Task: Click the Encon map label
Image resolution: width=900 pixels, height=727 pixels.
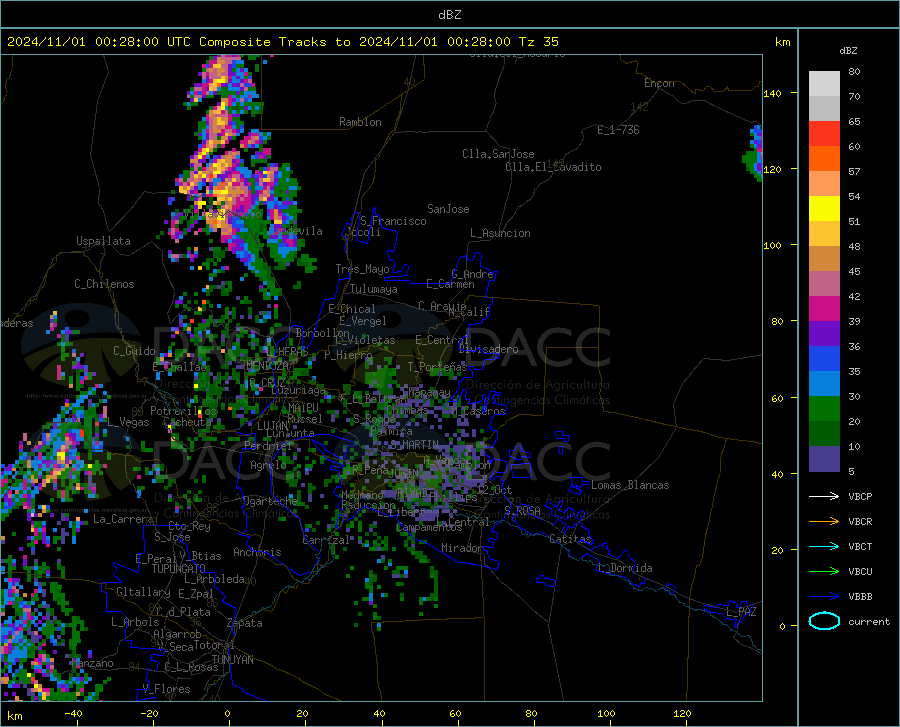Action: [659, 83]
